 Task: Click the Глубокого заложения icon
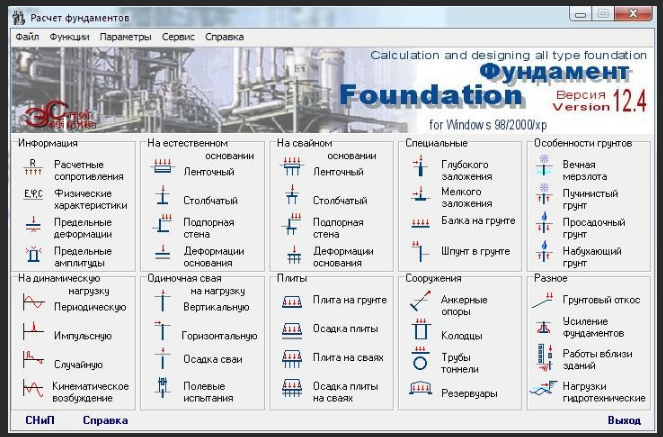[419, 166]
